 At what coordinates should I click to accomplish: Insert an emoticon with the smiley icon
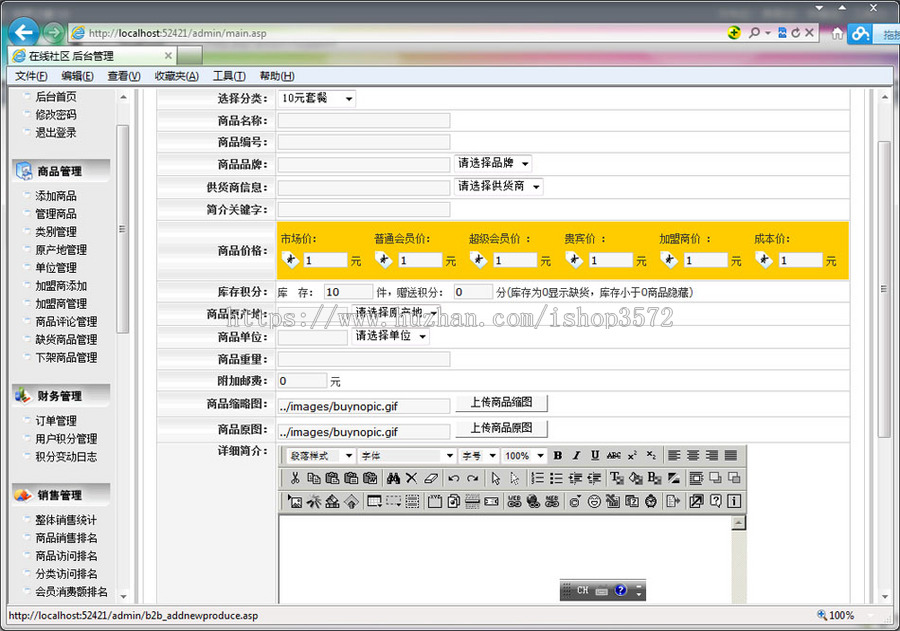tap(594, 501)
